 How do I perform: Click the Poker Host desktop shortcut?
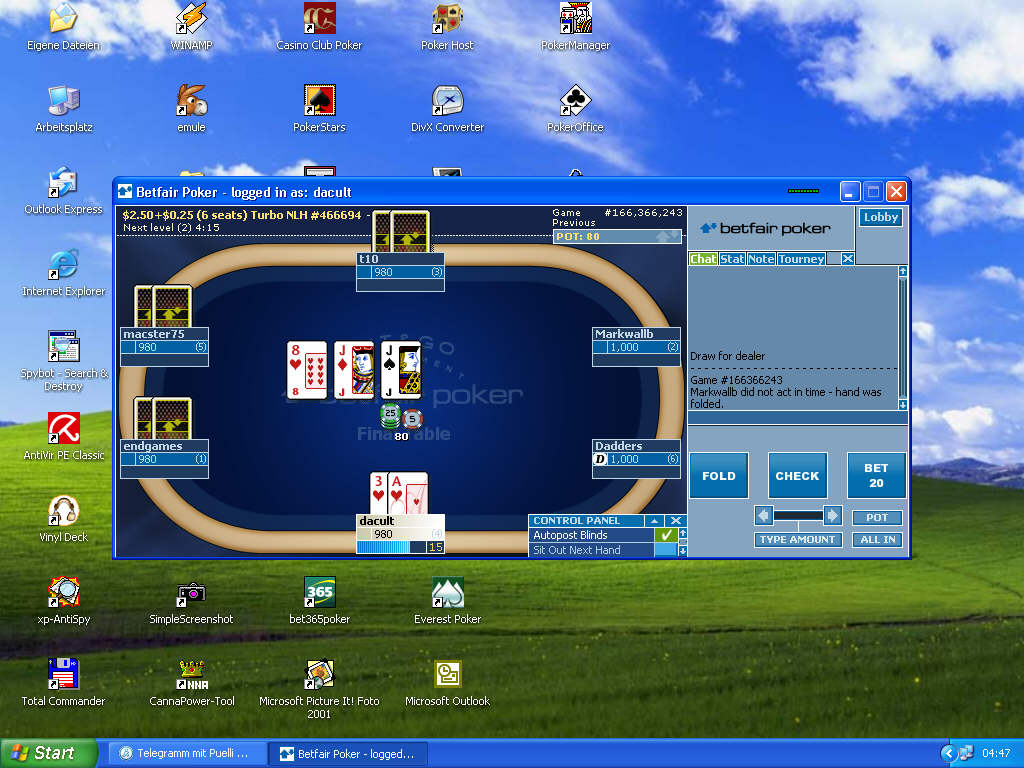[x=447, y=18]
